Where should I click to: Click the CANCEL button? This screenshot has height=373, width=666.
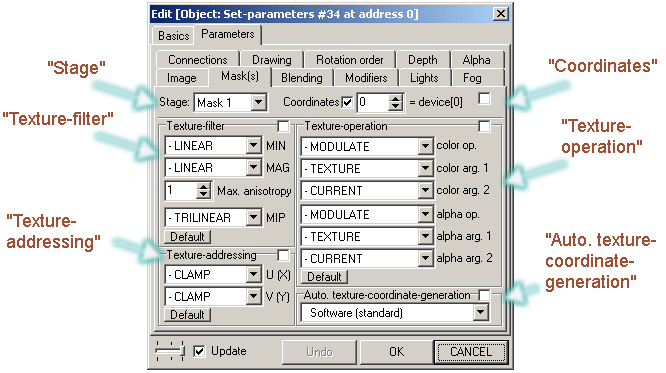click(x=471, y=352)
